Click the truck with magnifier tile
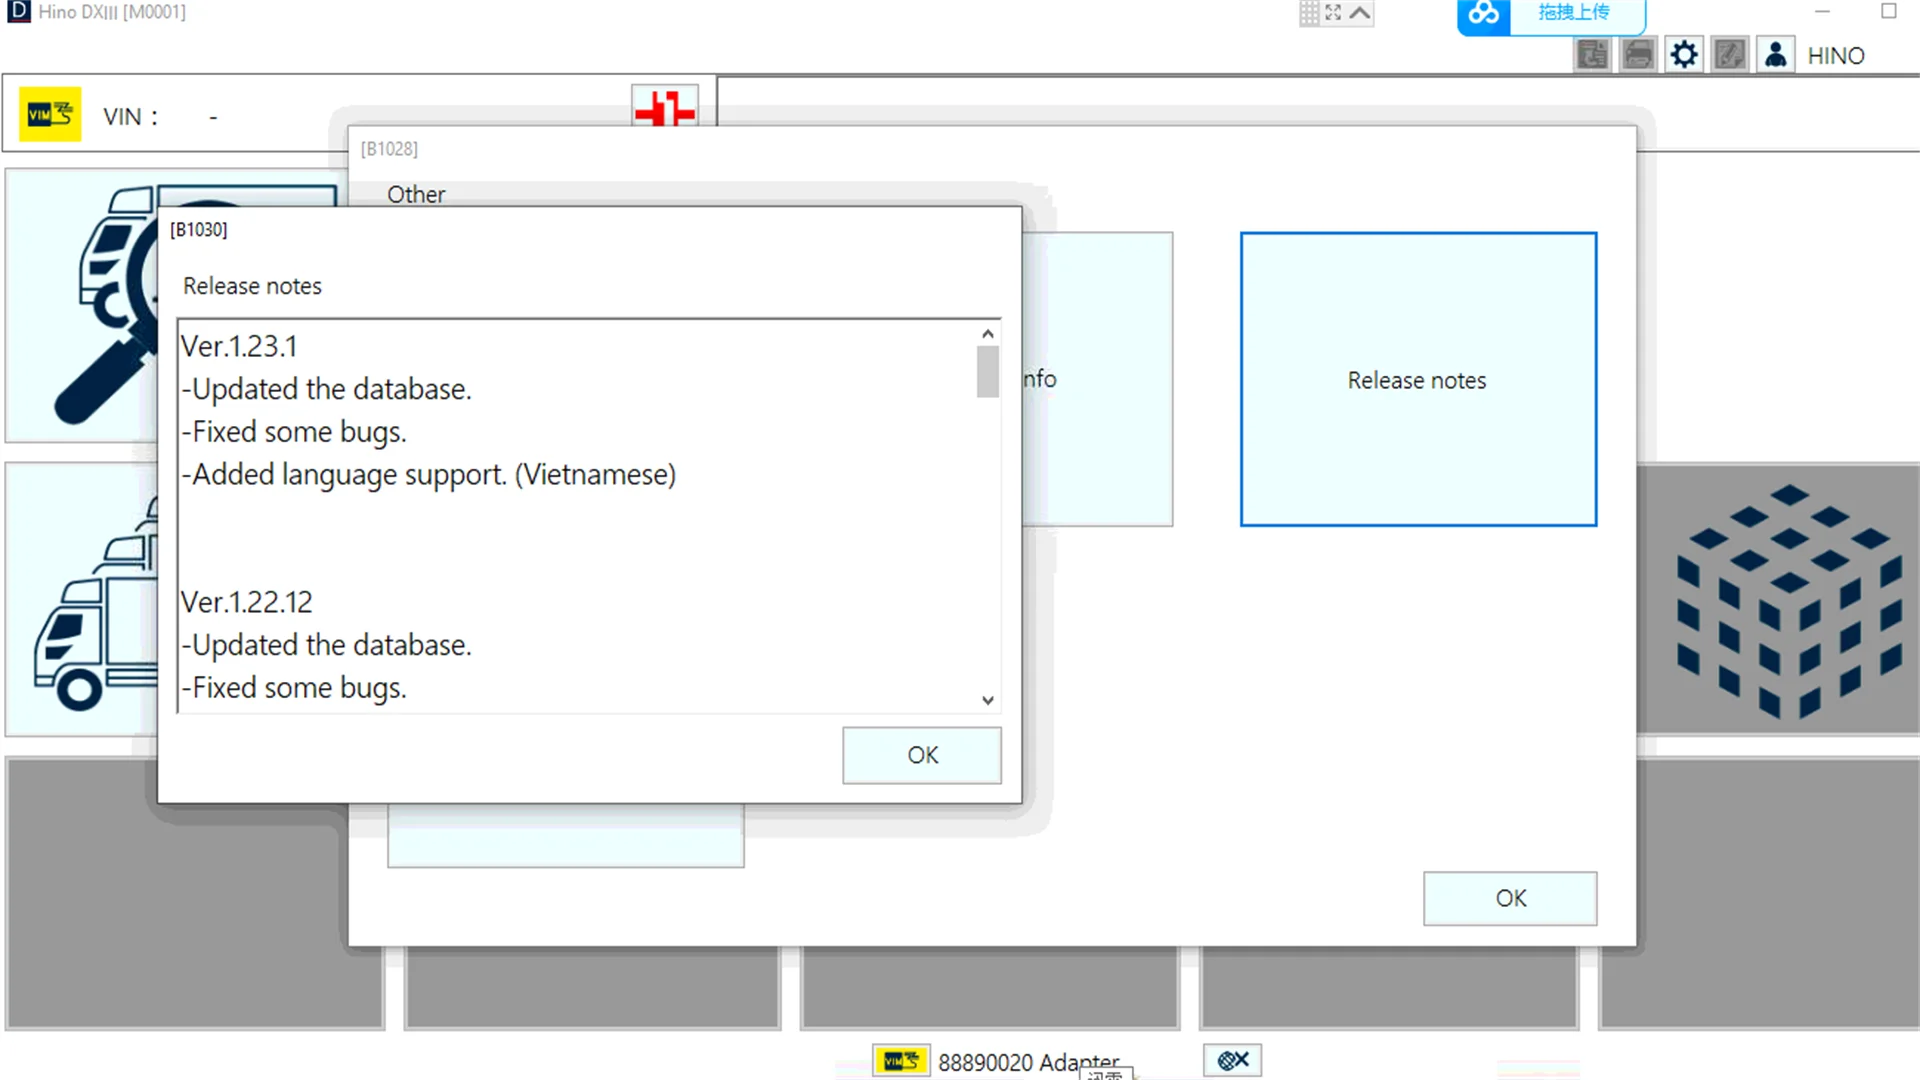This screenshot has height=1080, width=1920. click(x=82, y=305)
